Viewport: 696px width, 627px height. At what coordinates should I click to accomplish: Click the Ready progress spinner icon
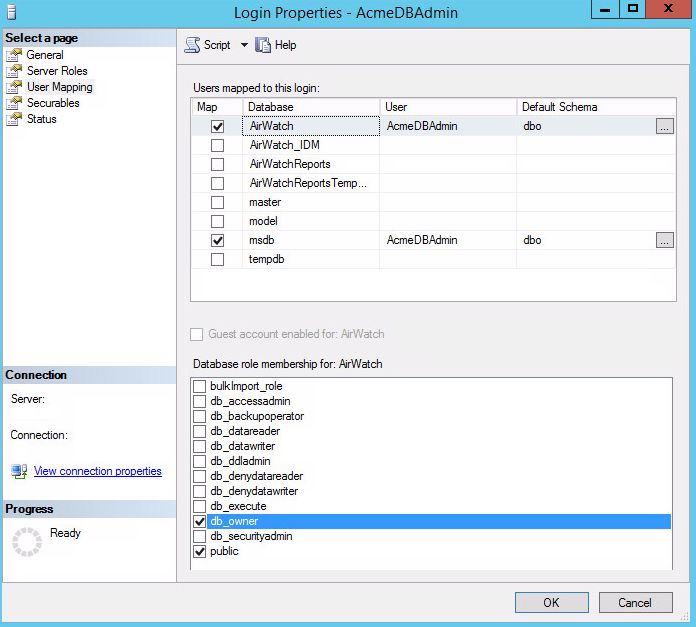pyautogui.click(x=27, y=541)
